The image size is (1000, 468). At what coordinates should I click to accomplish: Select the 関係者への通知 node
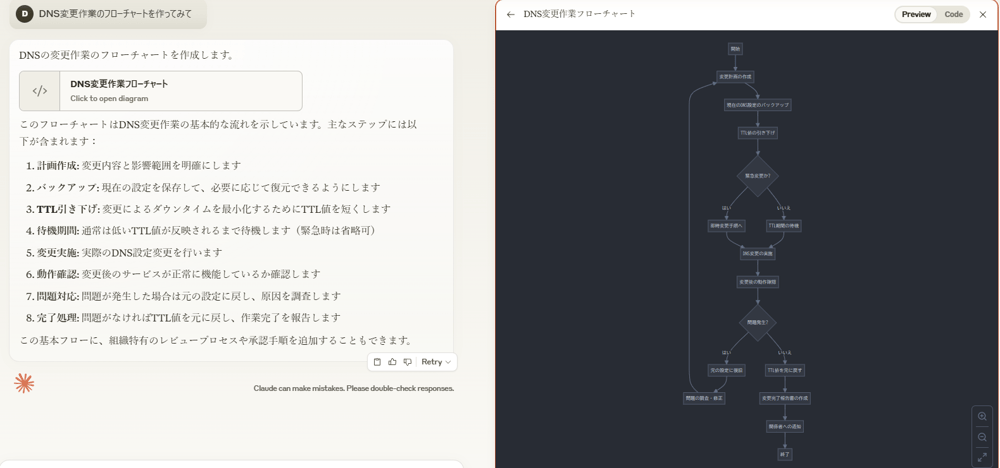(784, 426)
